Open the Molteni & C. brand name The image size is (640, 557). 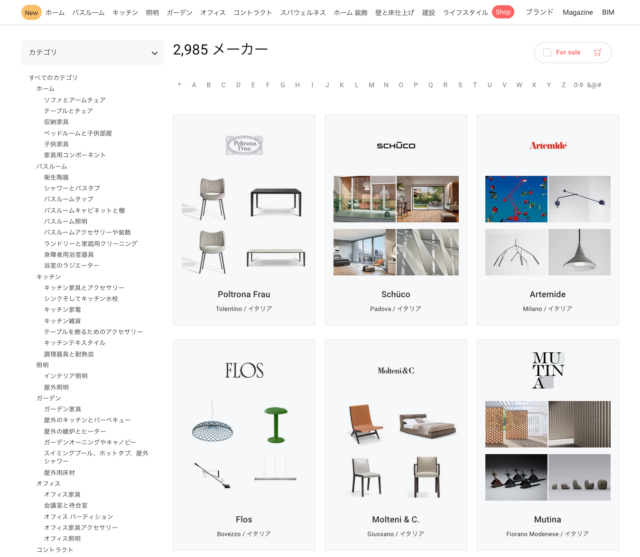396,519
